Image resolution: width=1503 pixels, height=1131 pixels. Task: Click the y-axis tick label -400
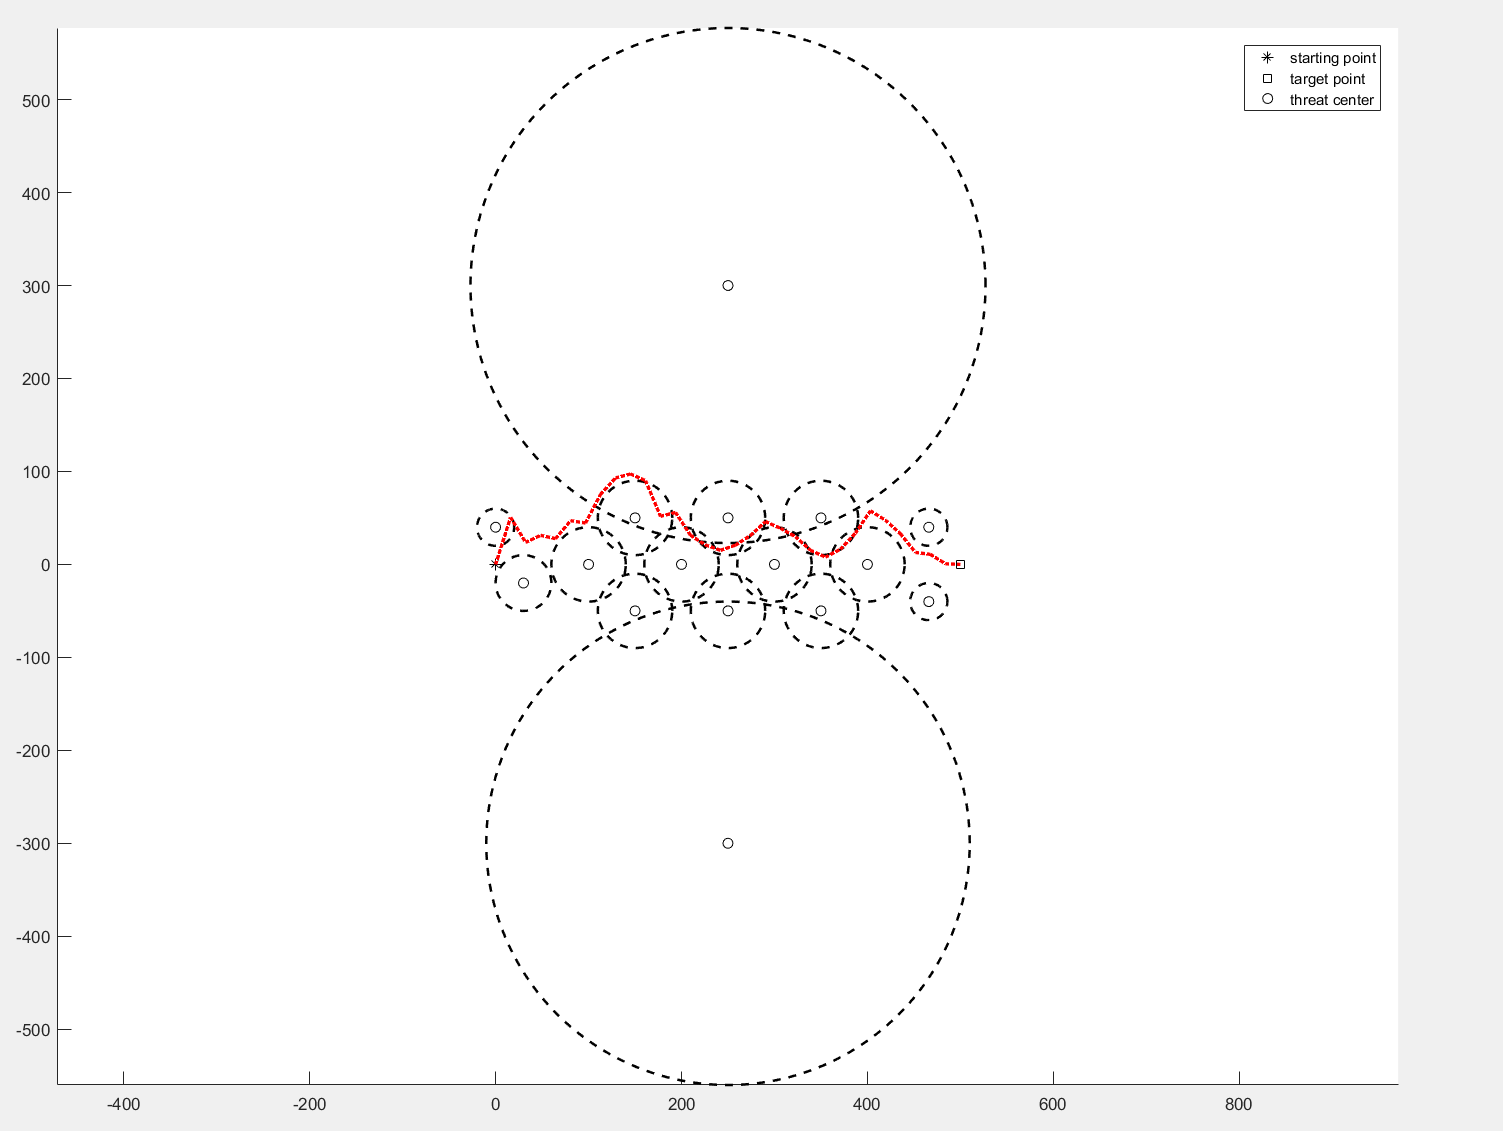[33, 937]
